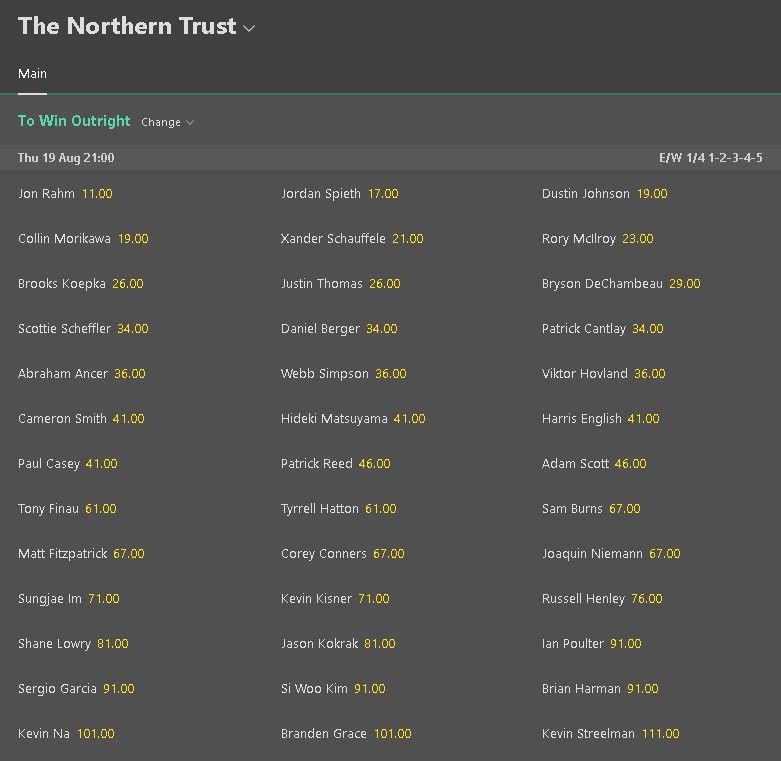Open the Change market dropdown

tap(167, 122)
